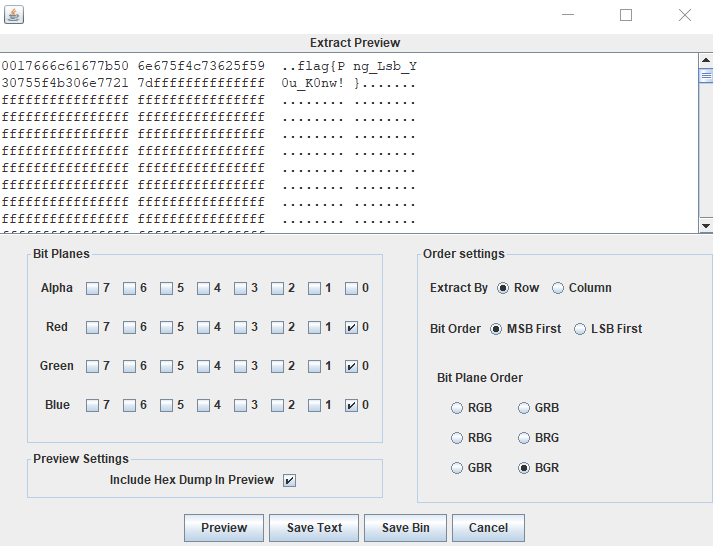
Task: Check Alpha bit plane 0
Action: pyautogui.click(x=351, y=289)
